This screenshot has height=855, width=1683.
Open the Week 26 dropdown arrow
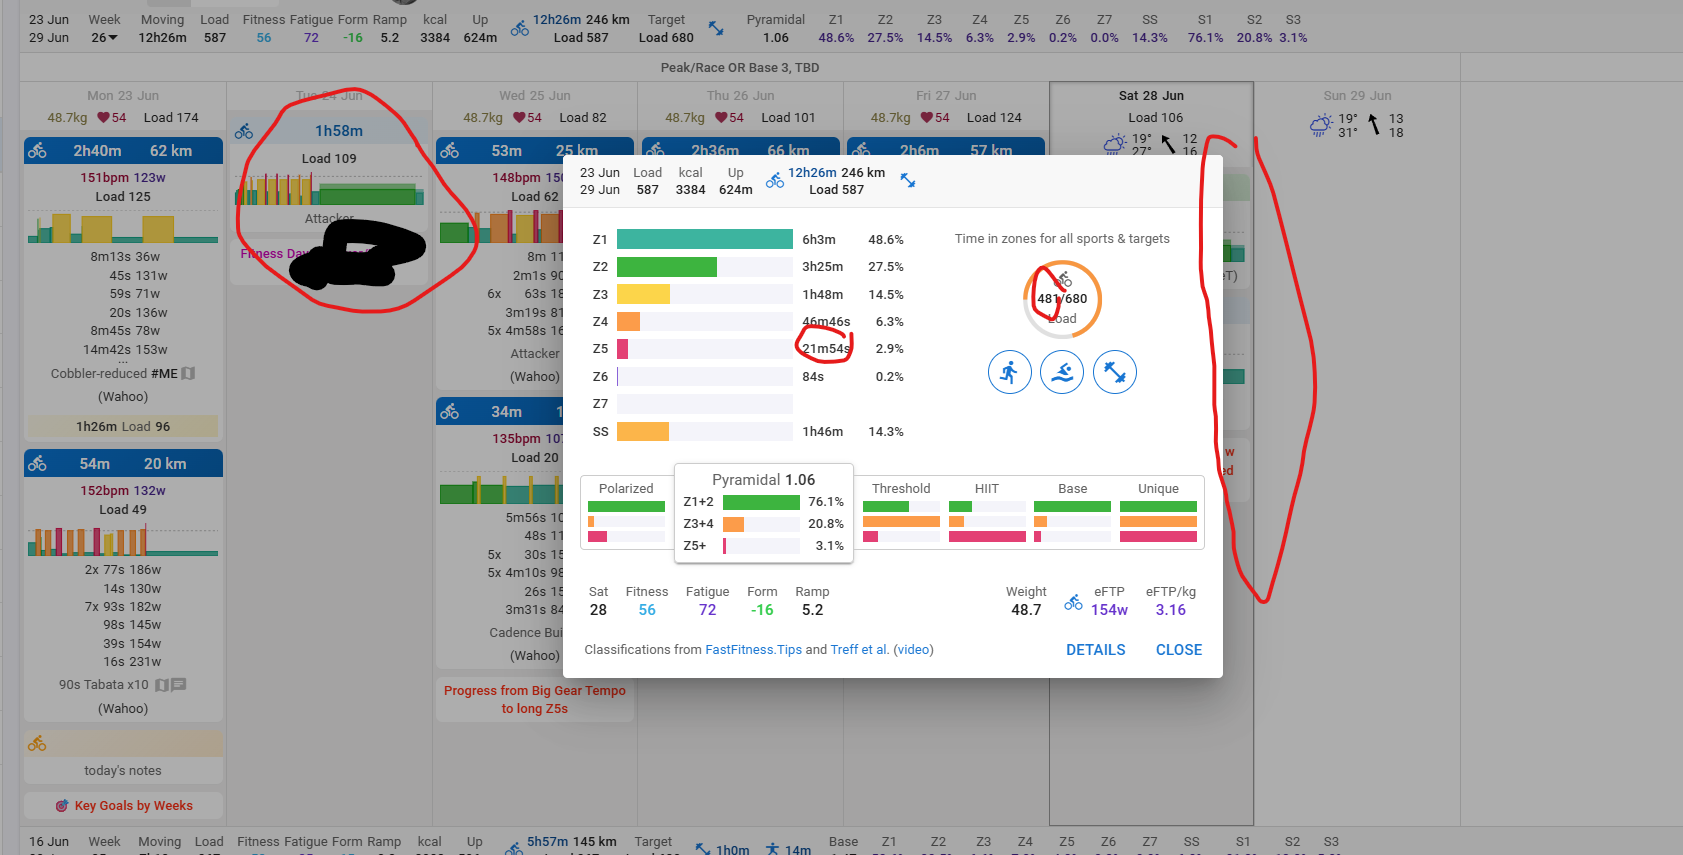click(113, 38)
